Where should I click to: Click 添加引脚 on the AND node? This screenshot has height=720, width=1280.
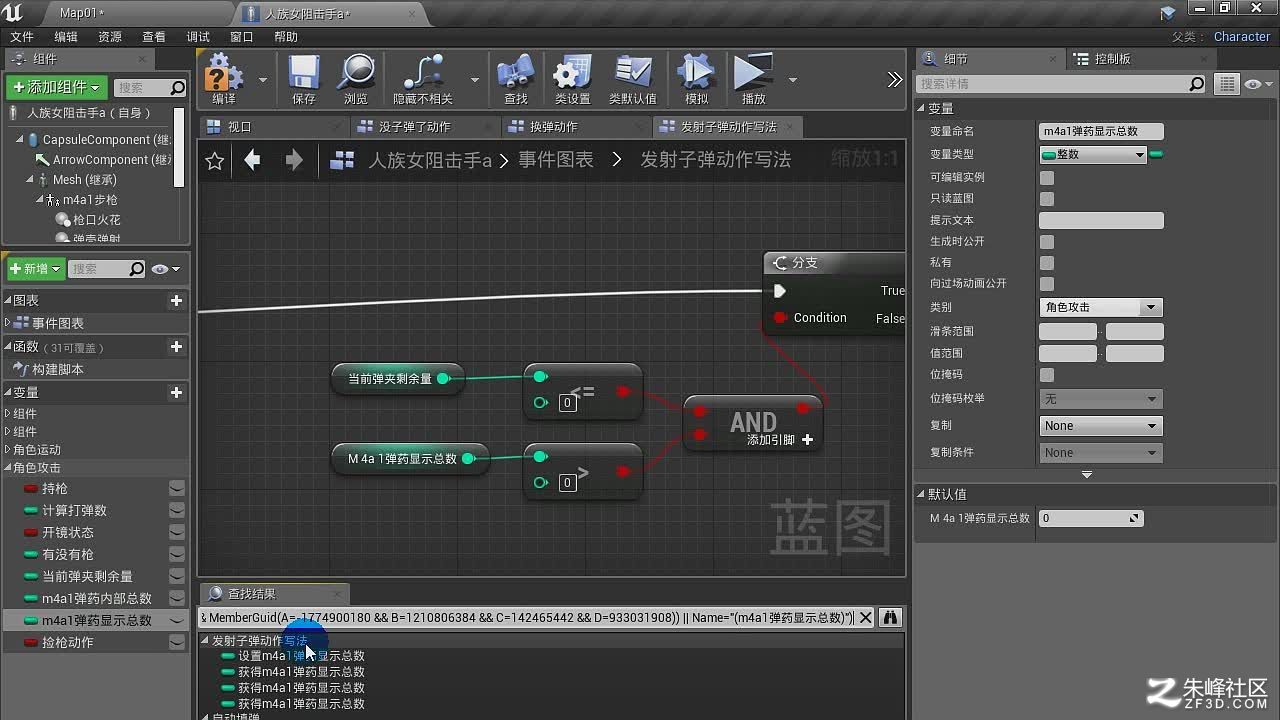click(780, 440)
